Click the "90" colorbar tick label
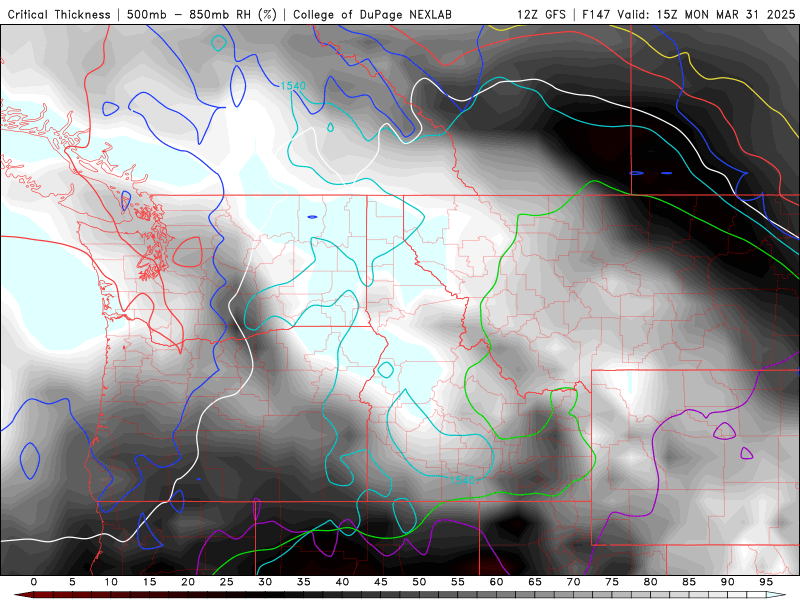Viewport: 800px width, 600px height. tap(728, 582)
